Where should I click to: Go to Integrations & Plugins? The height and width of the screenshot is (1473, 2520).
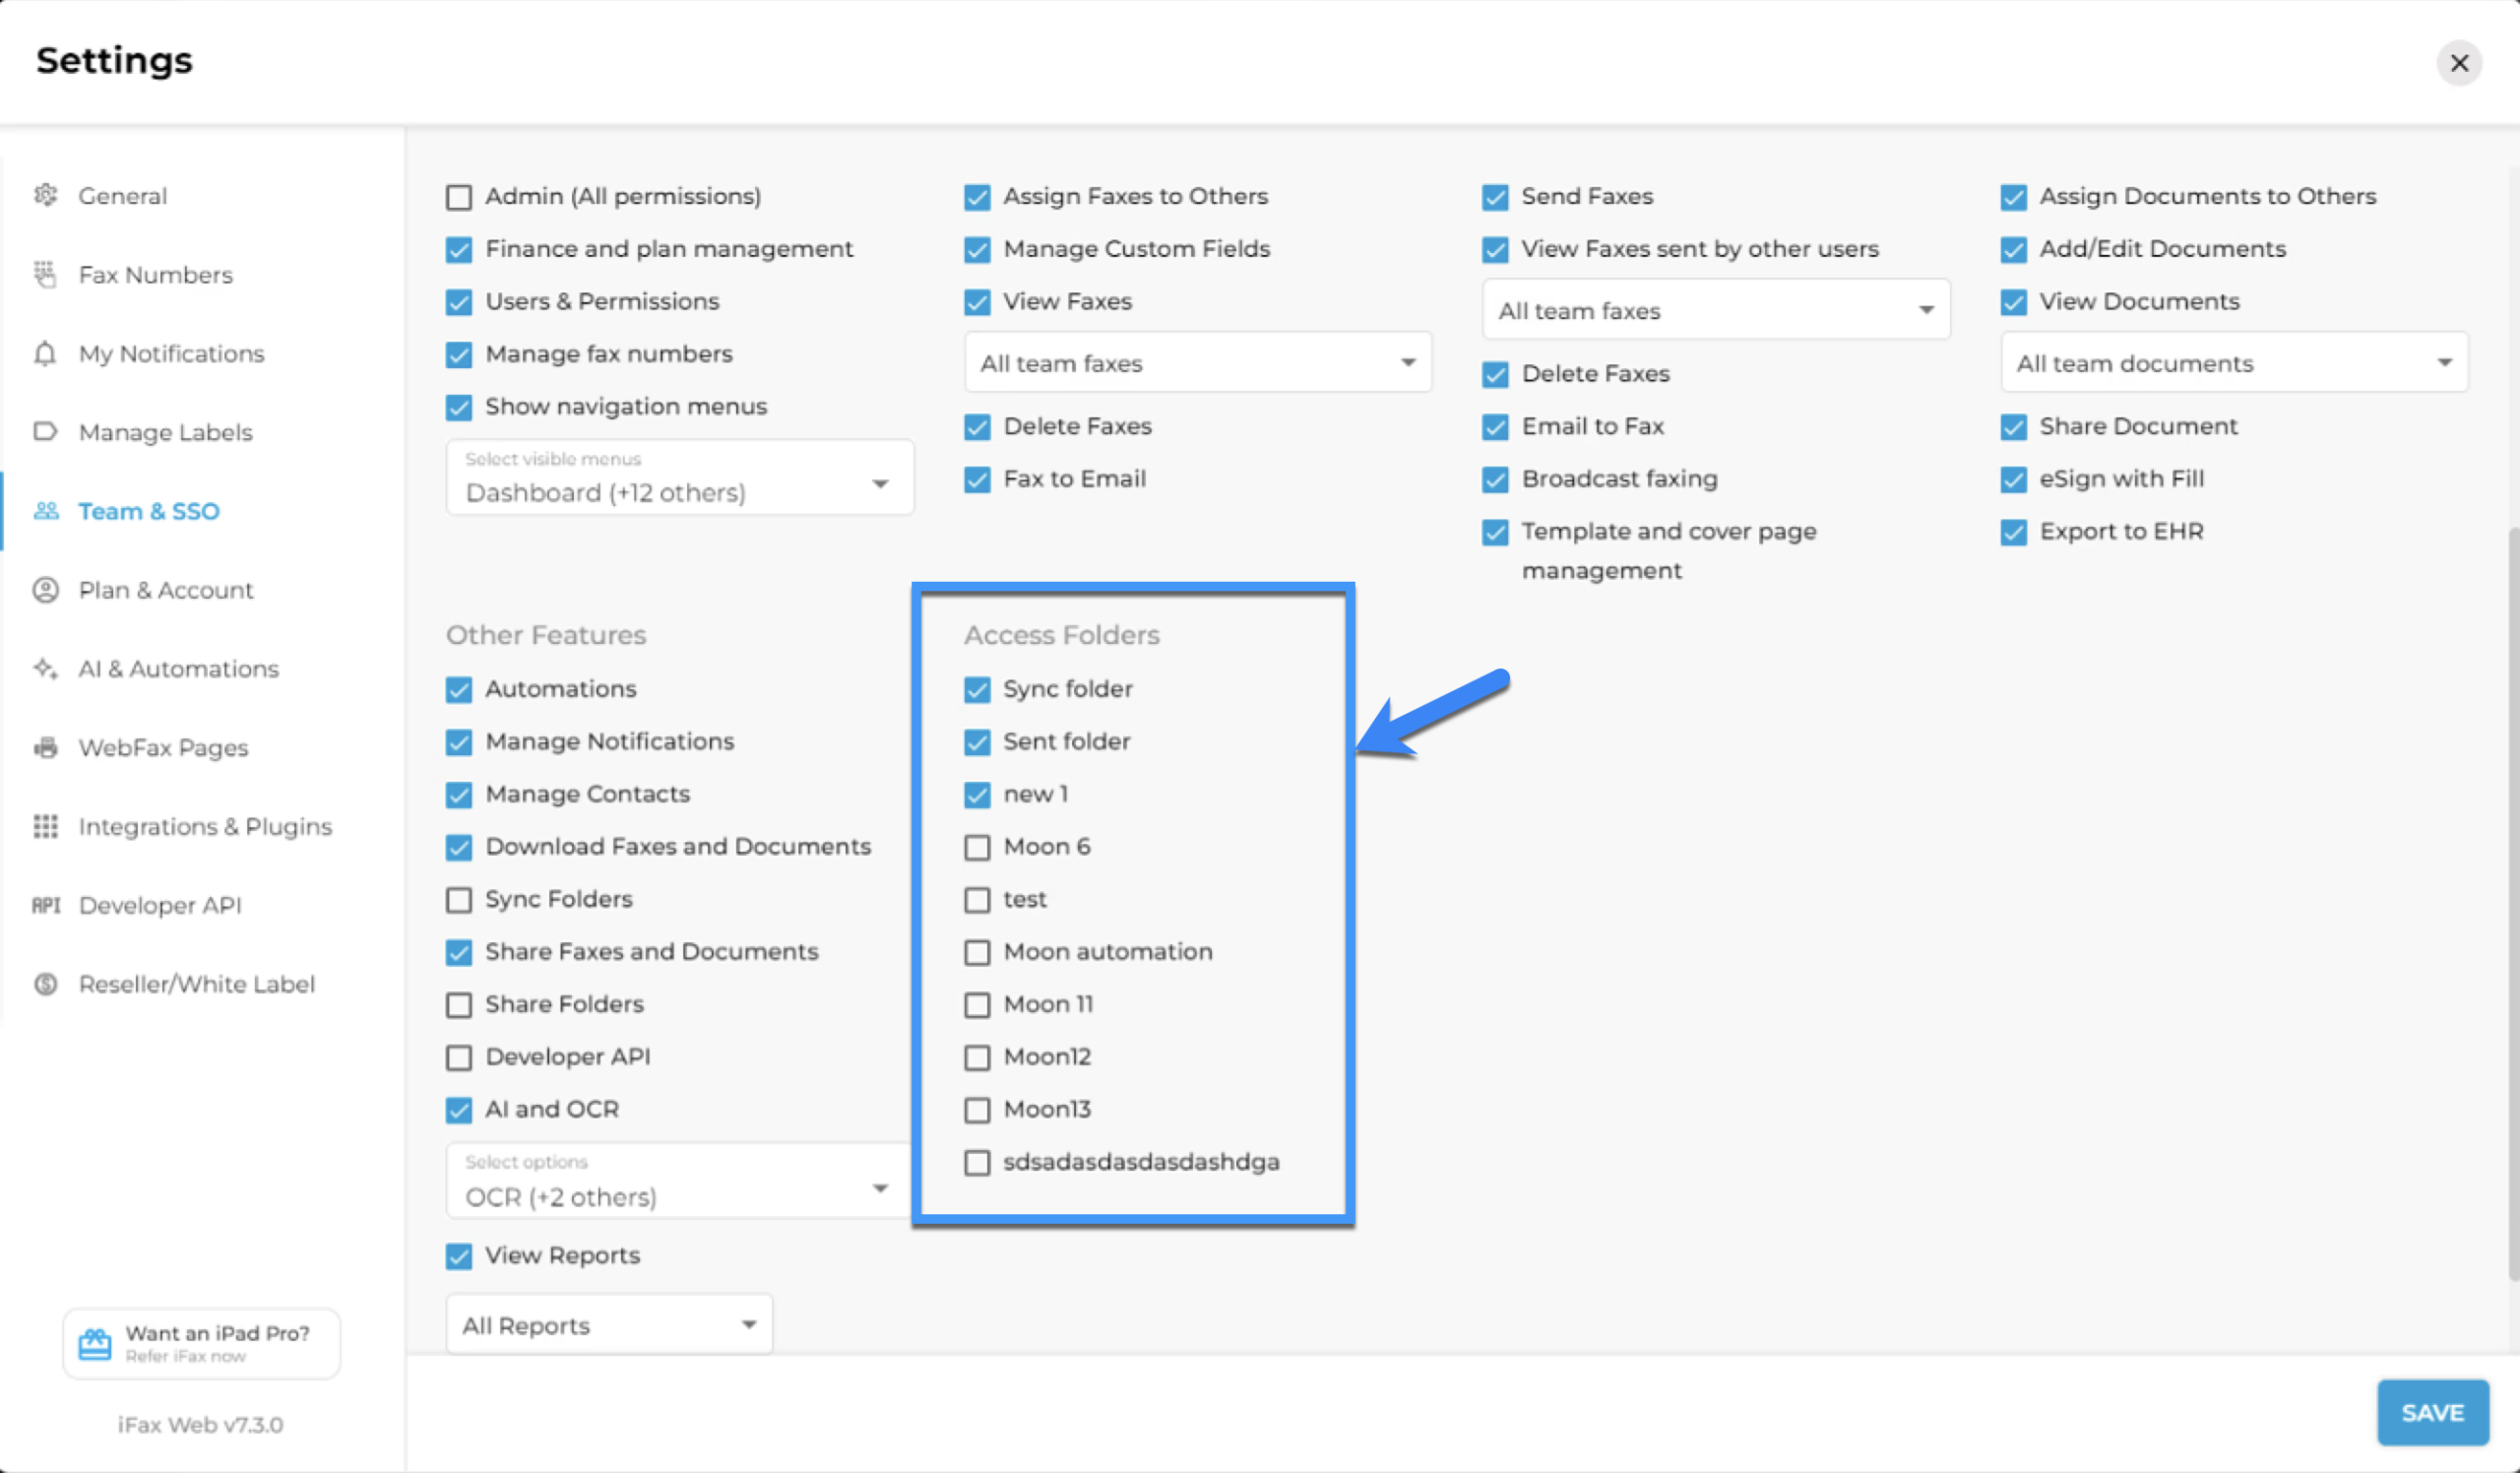[x=205, y=826]
